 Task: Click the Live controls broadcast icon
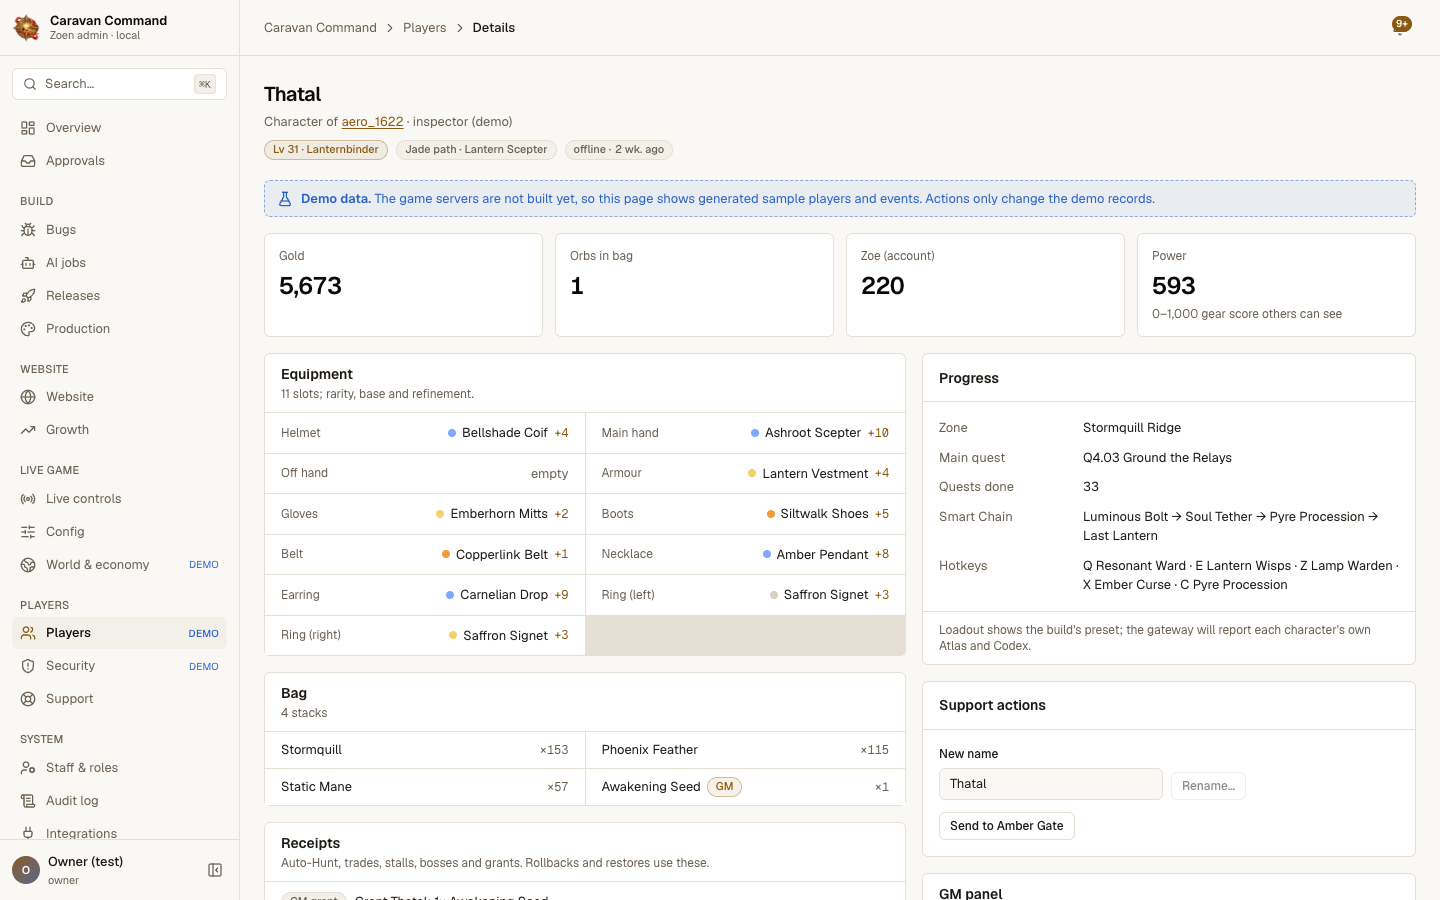[x=28, y=499]
